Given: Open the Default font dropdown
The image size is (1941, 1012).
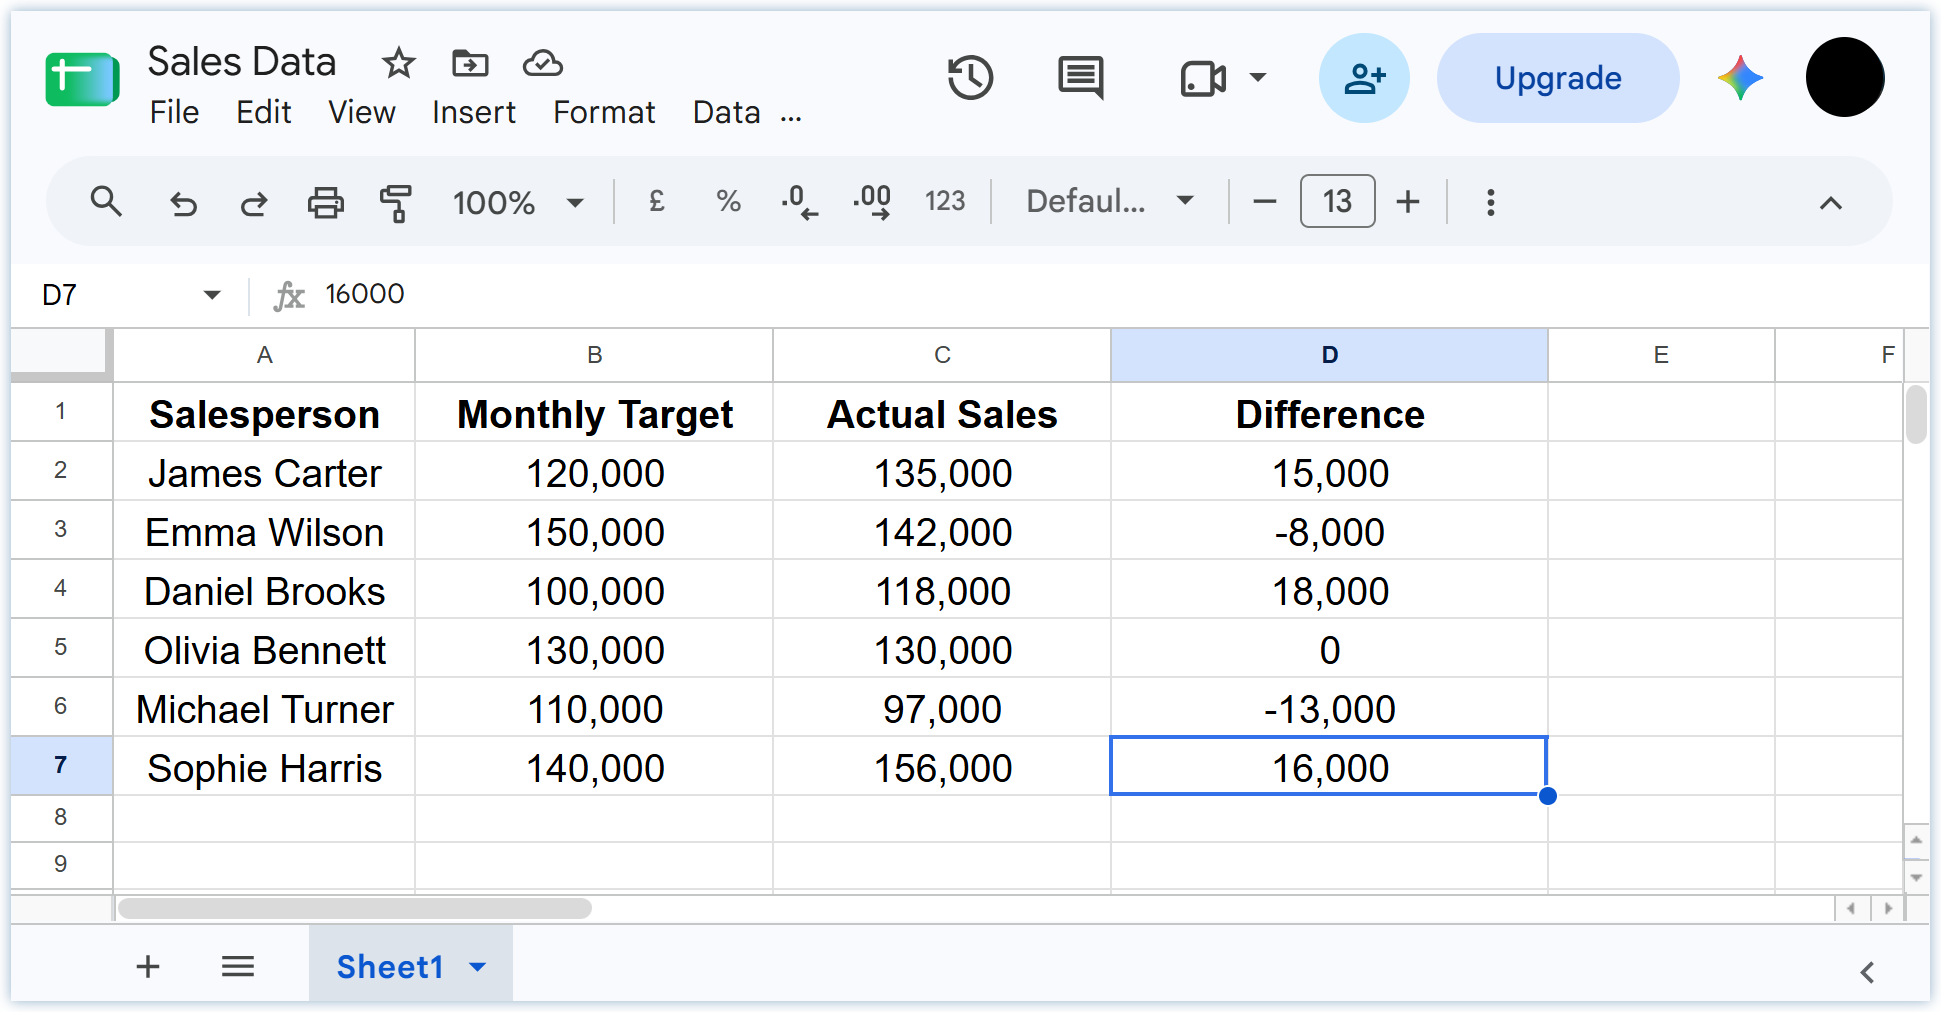Looking at the screenshot, I should tap(1110, 202).
